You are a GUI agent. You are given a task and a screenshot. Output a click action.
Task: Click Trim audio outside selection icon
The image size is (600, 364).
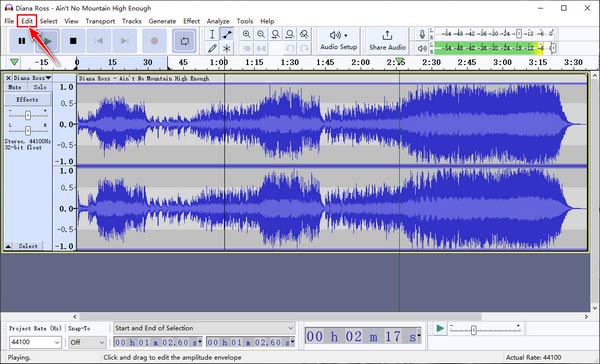coord(246,48)
